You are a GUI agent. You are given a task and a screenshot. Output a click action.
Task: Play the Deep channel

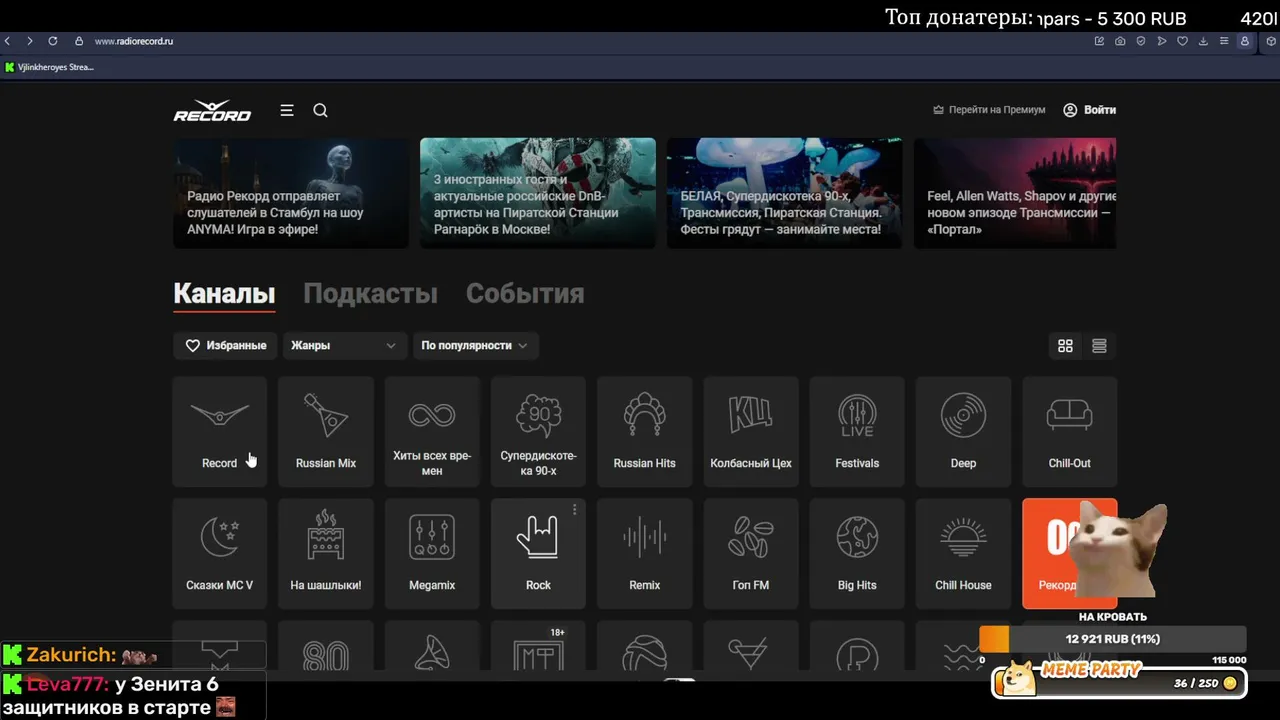(963, 431)
